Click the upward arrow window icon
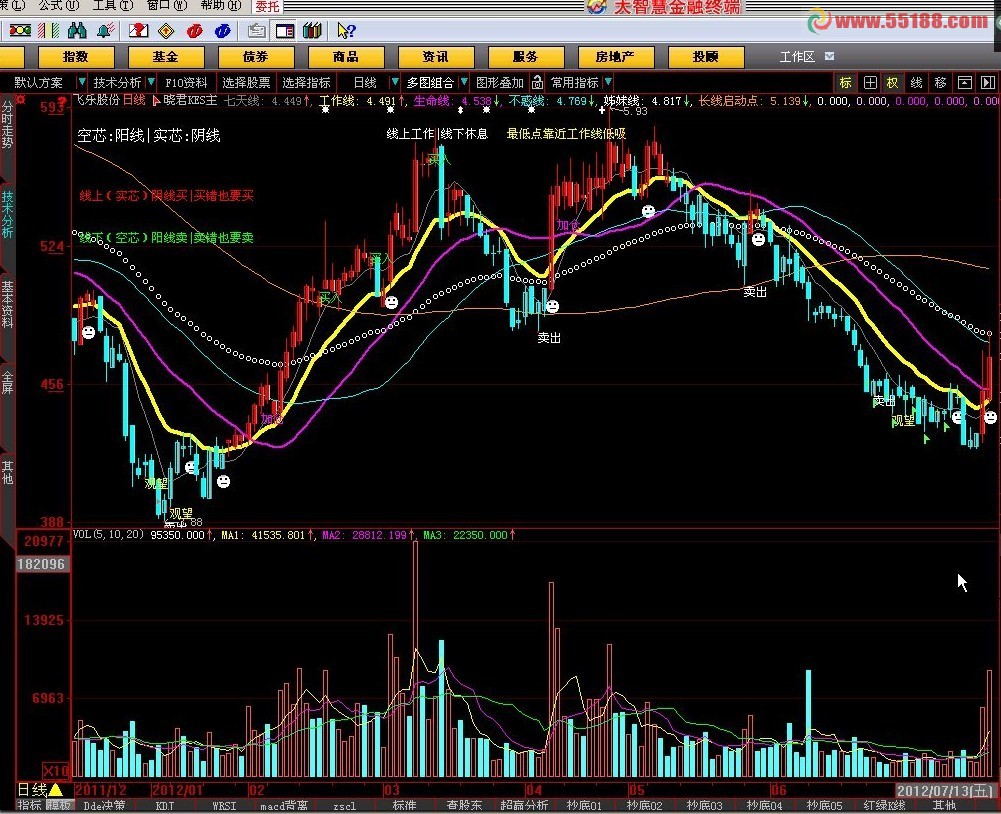The width and height of the screenshot is (1001, 814). (x=964, y=82)
